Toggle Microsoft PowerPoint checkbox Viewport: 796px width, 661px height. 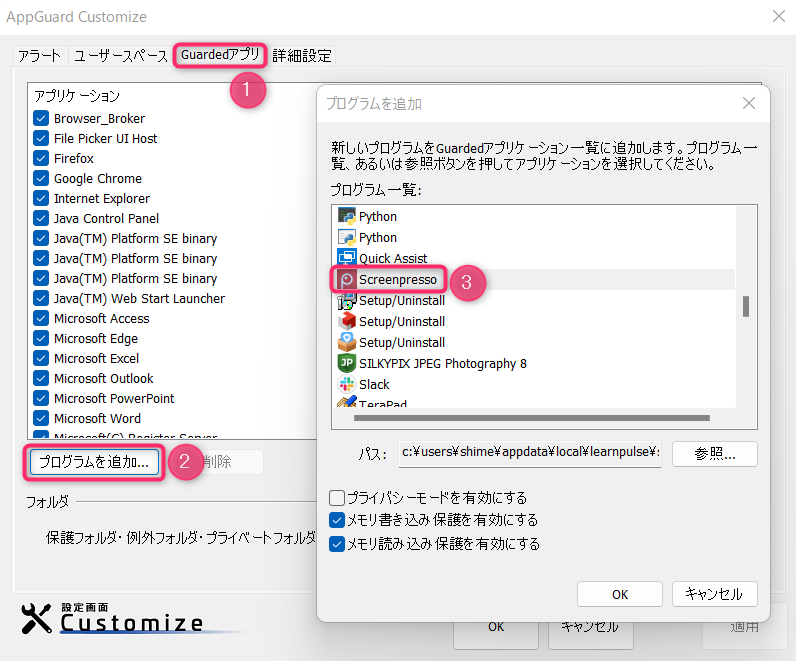(x=41, y=399)
